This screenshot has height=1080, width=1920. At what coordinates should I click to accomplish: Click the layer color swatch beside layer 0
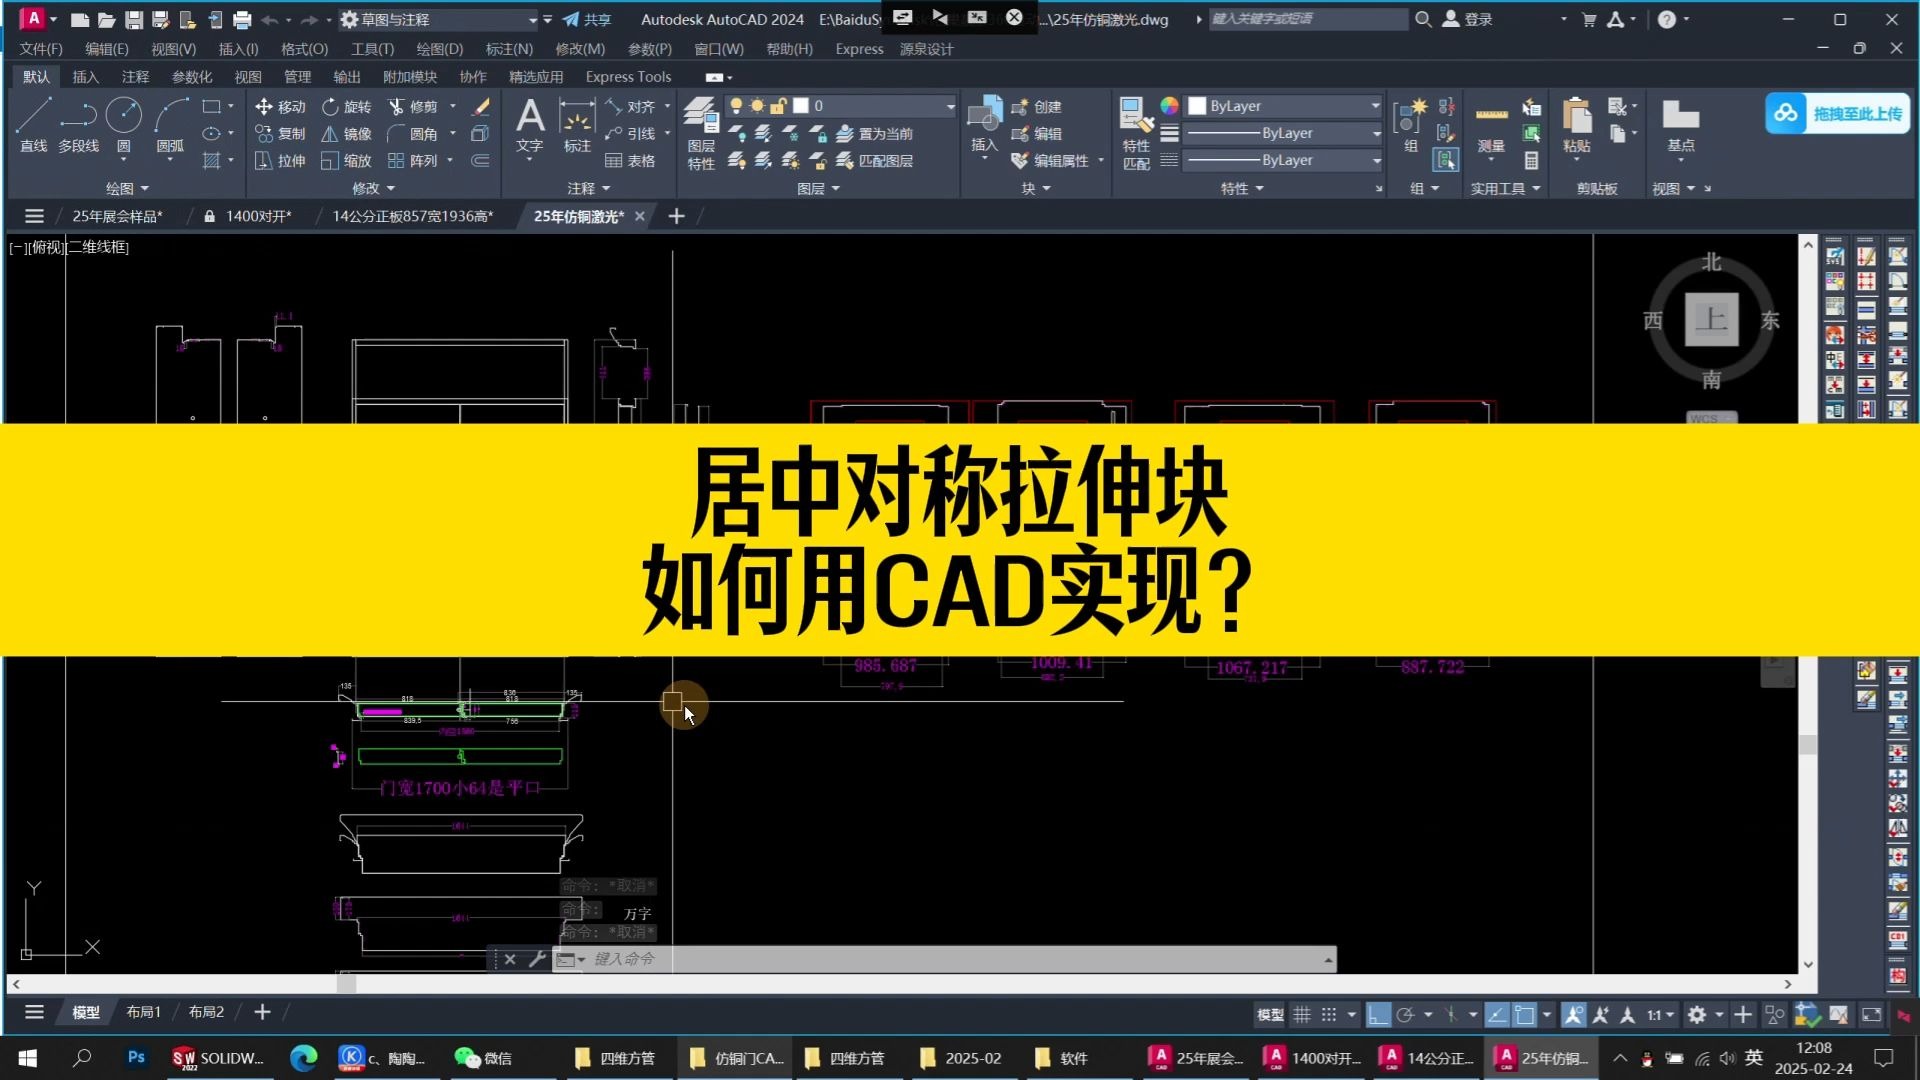801,105
